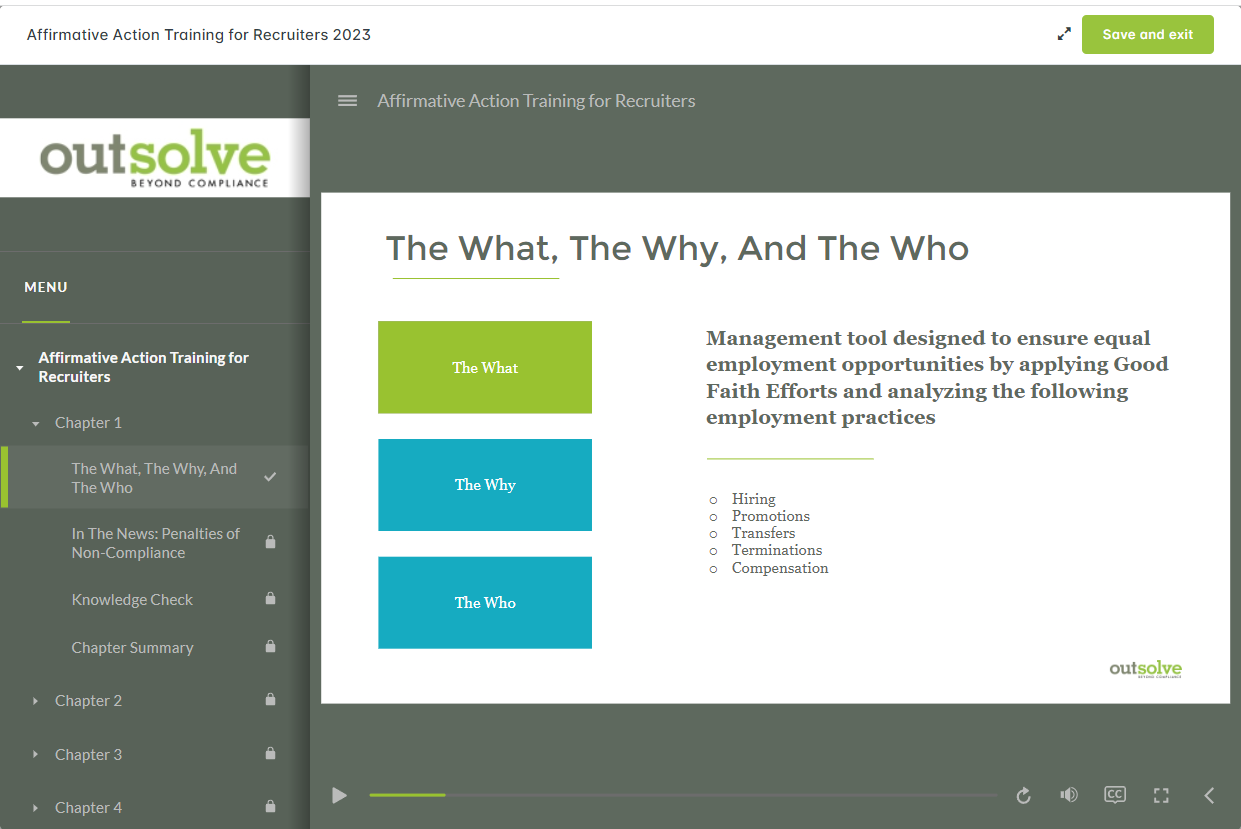Image resolution: width=1241 pixels, height=829 pixels.
Task: Select The Why blue box
Action: click(x=485, y=485)
